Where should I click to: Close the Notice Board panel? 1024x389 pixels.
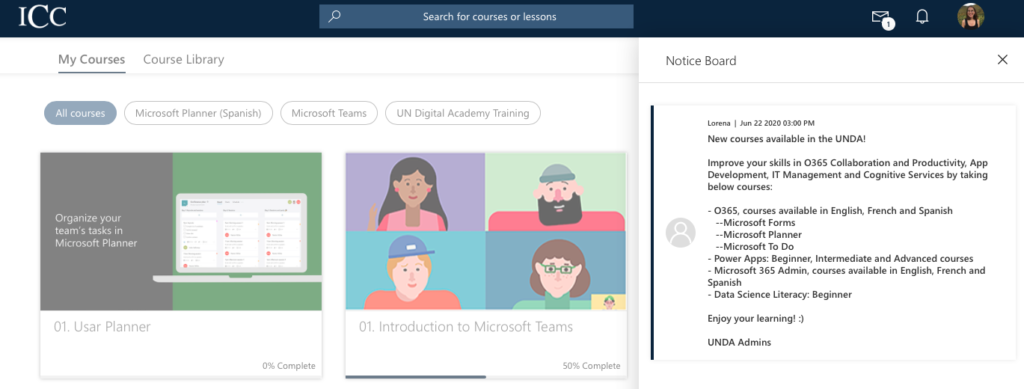1002,60
